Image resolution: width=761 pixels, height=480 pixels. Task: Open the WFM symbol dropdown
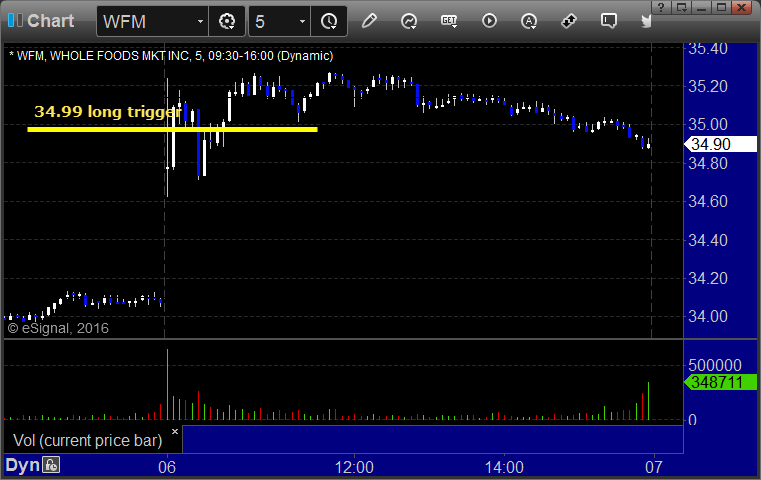point(200,21)
